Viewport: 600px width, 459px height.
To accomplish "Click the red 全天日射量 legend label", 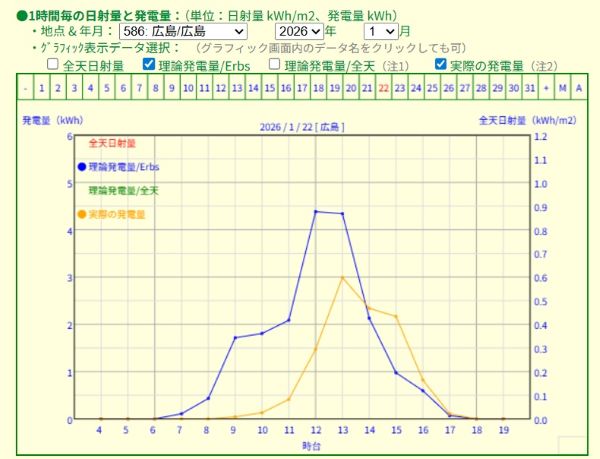I will [x=112, y=143].
